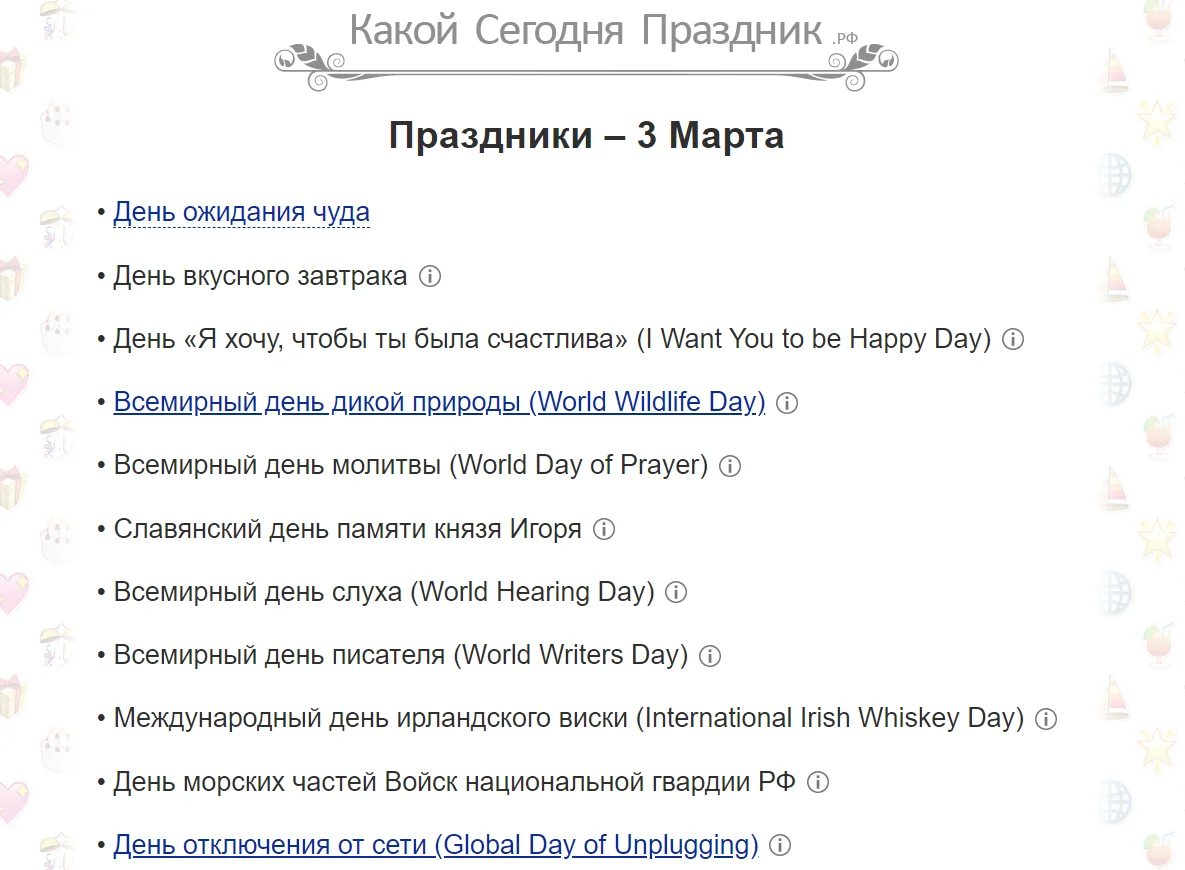Click the globe decoration on the right side
This screenshot has width=1185, height=870.
coord(1113,176)
